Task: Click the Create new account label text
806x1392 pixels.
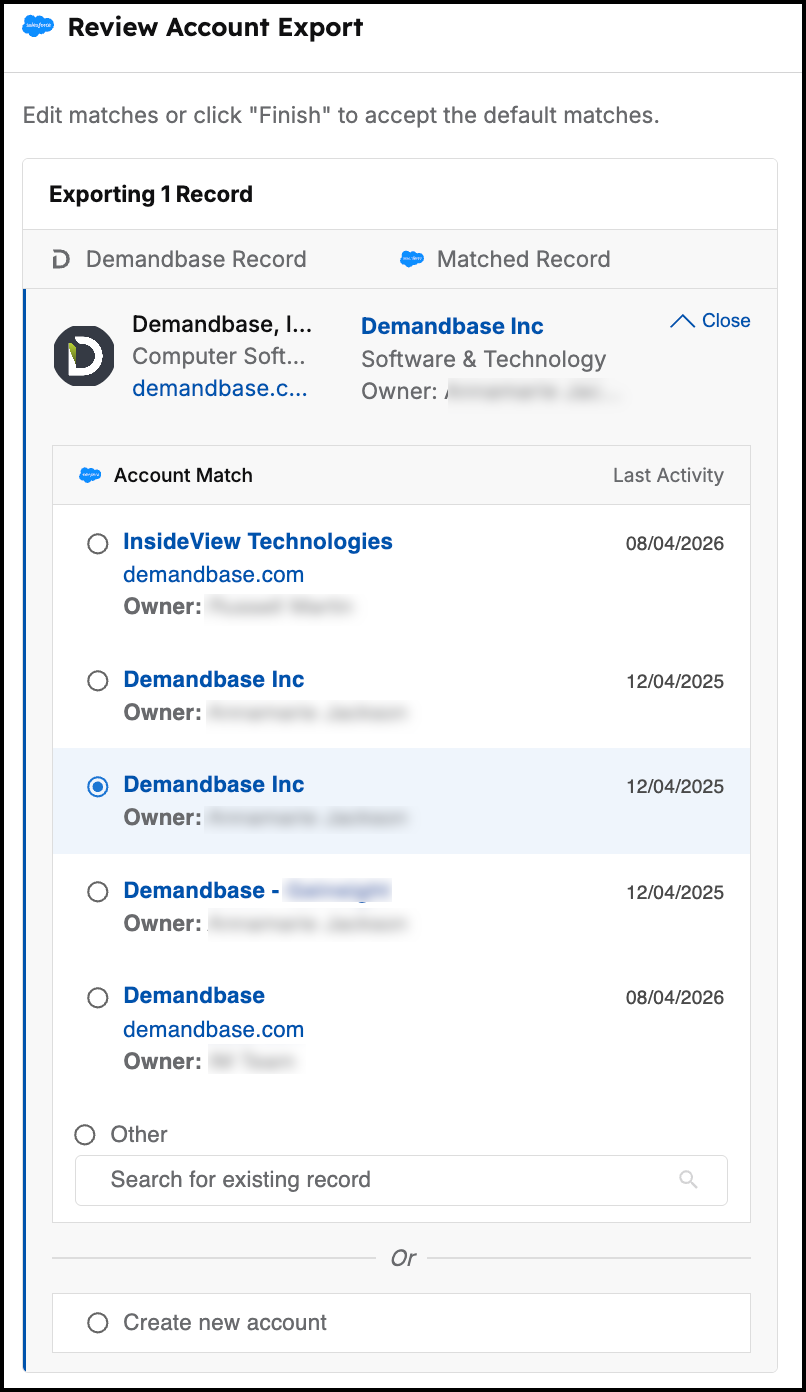Action: pos(225,1323)
